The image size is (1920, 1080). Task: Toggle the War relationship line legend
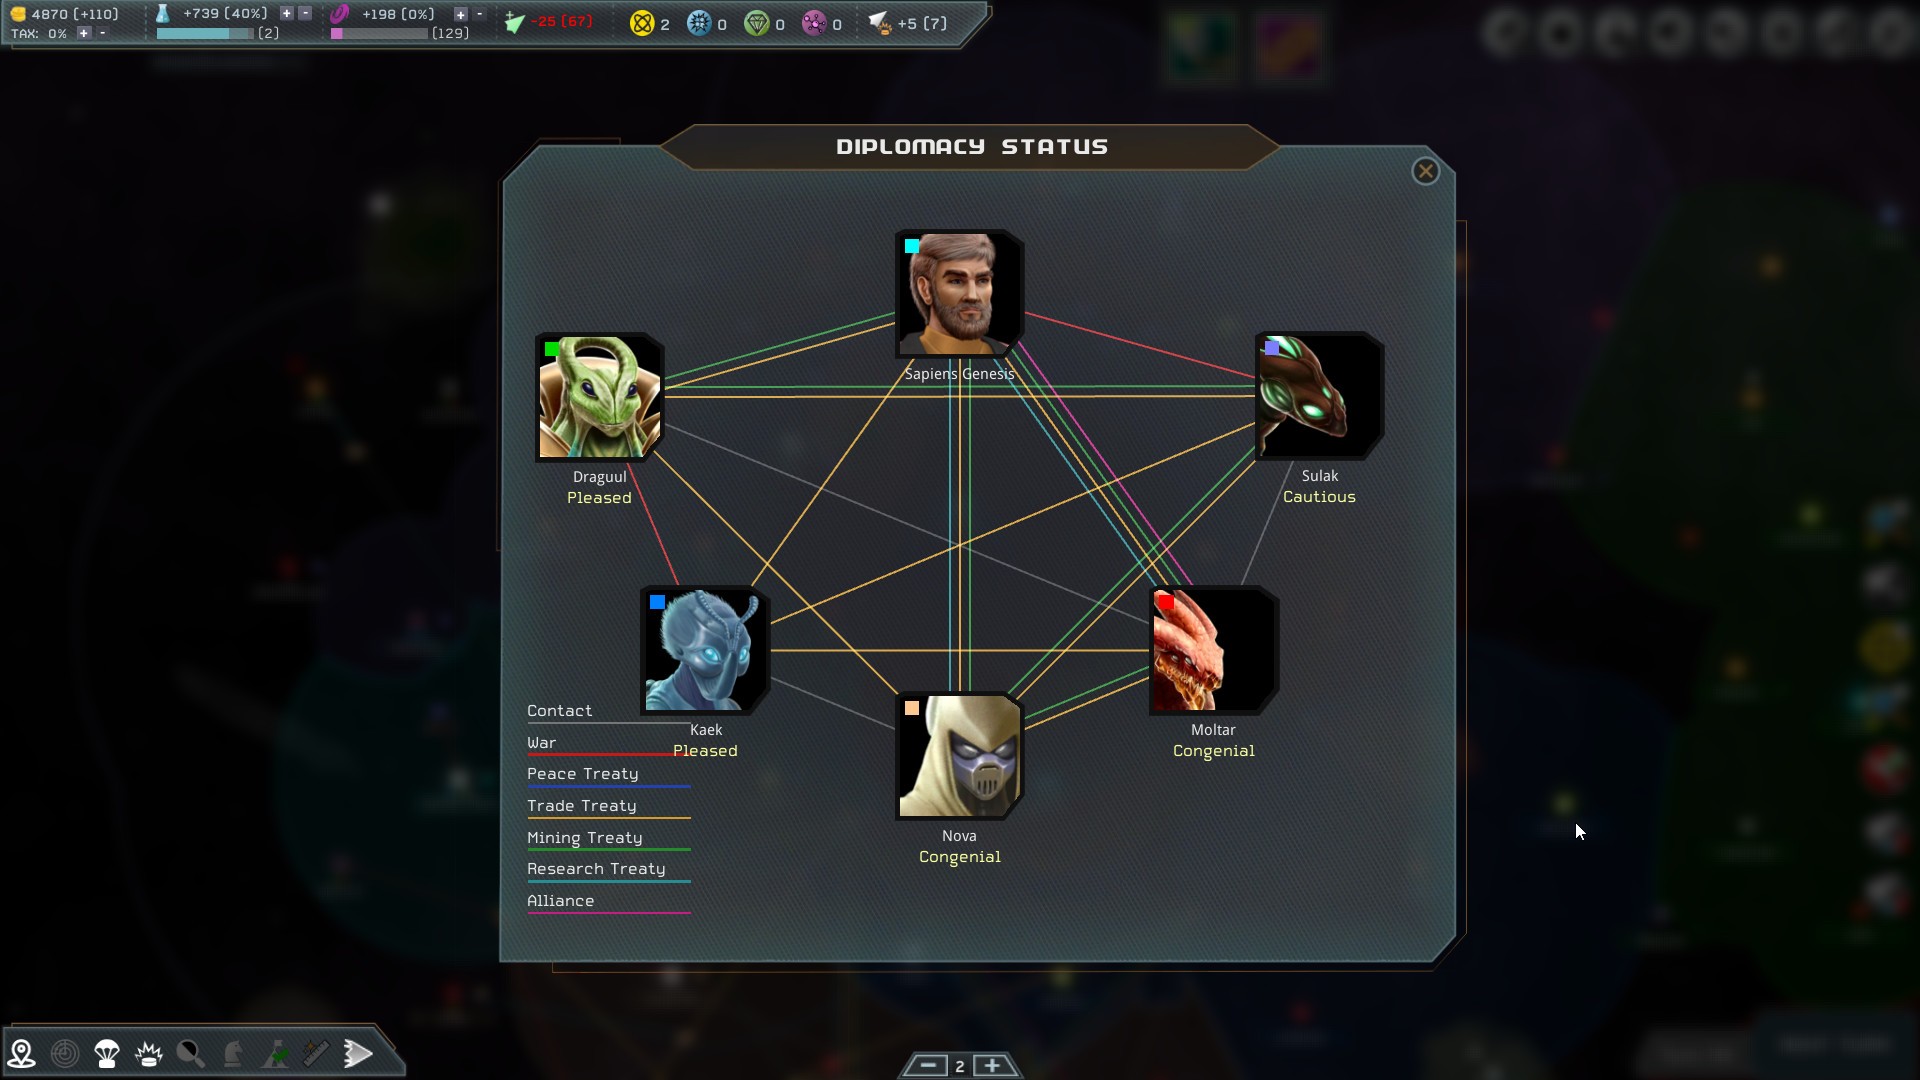(x=542, y=741)
